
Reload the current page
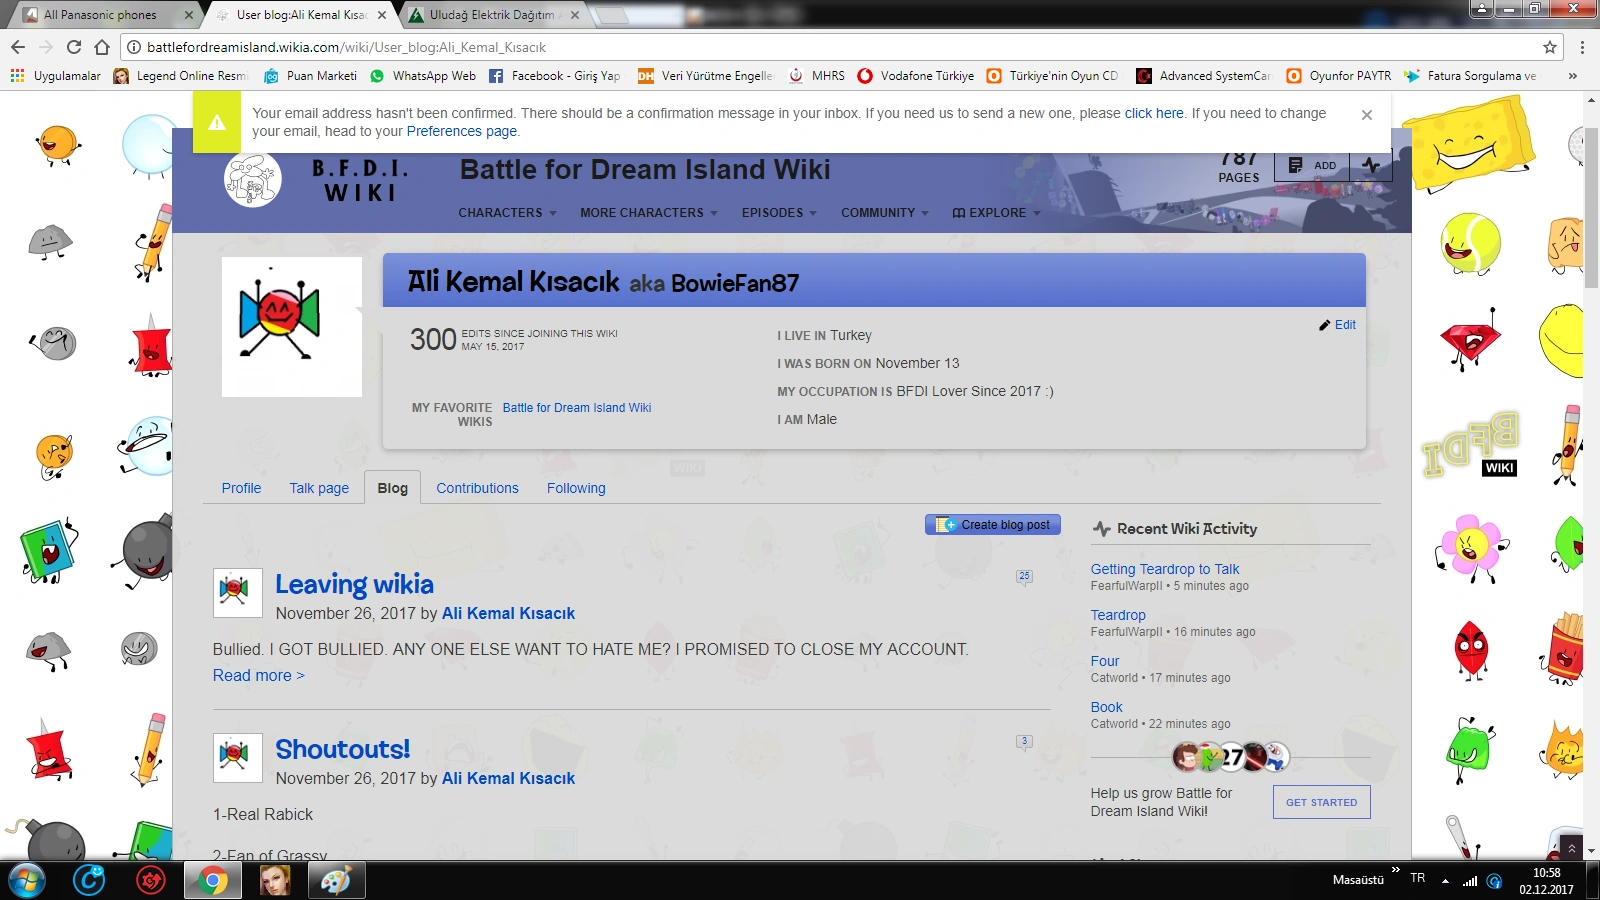(x=74, y=47)
